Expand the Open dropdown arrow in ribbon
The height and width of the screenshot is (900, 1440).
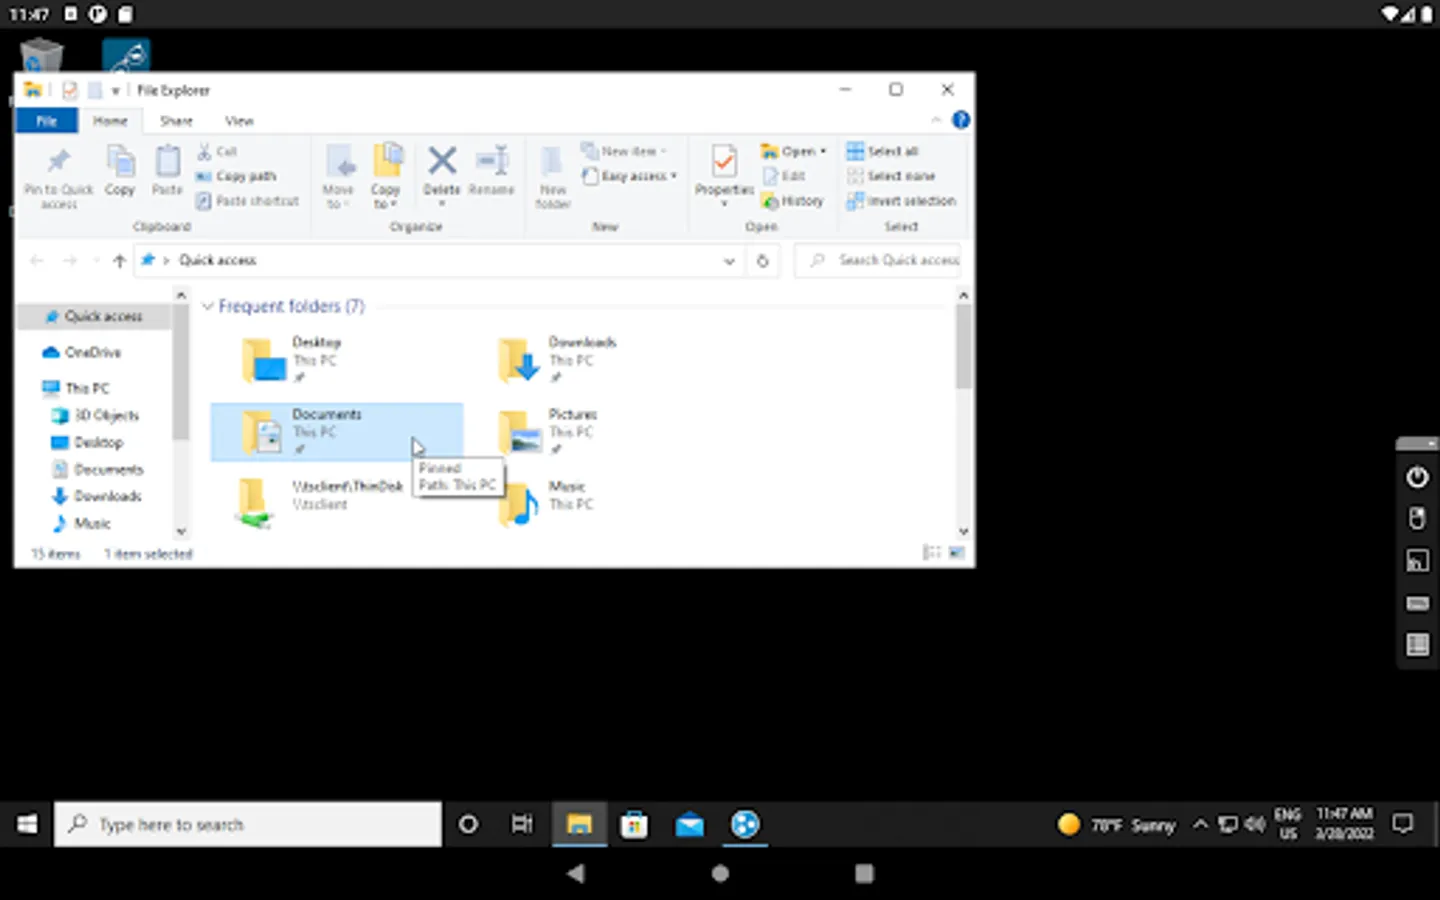[823, 151]
